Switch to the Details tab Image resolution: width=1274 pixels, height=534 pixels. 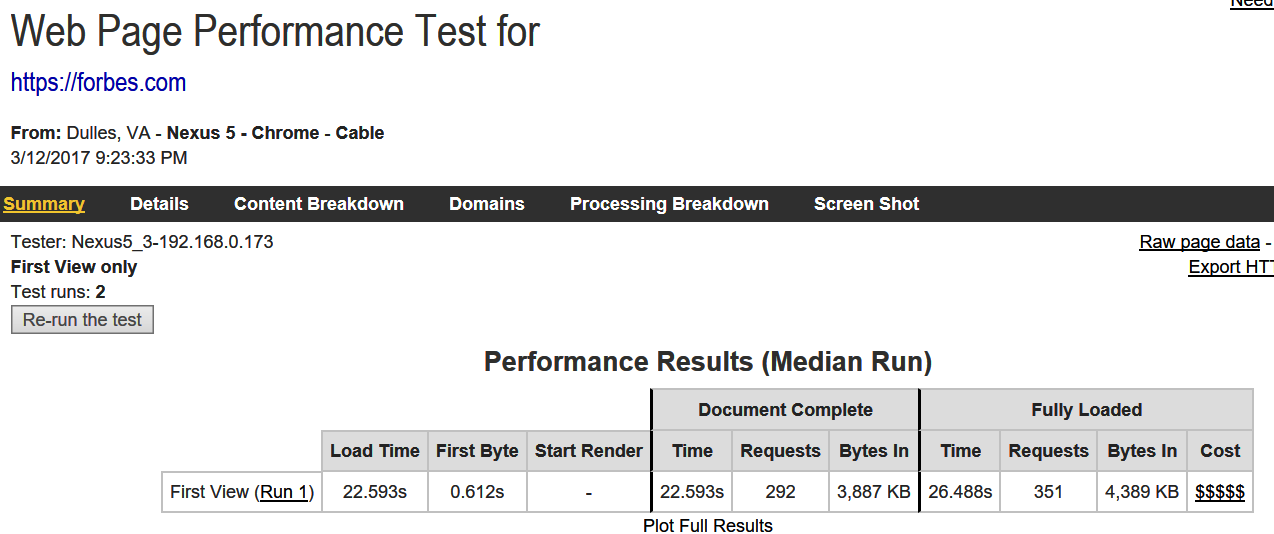click(x=159, y=204)
